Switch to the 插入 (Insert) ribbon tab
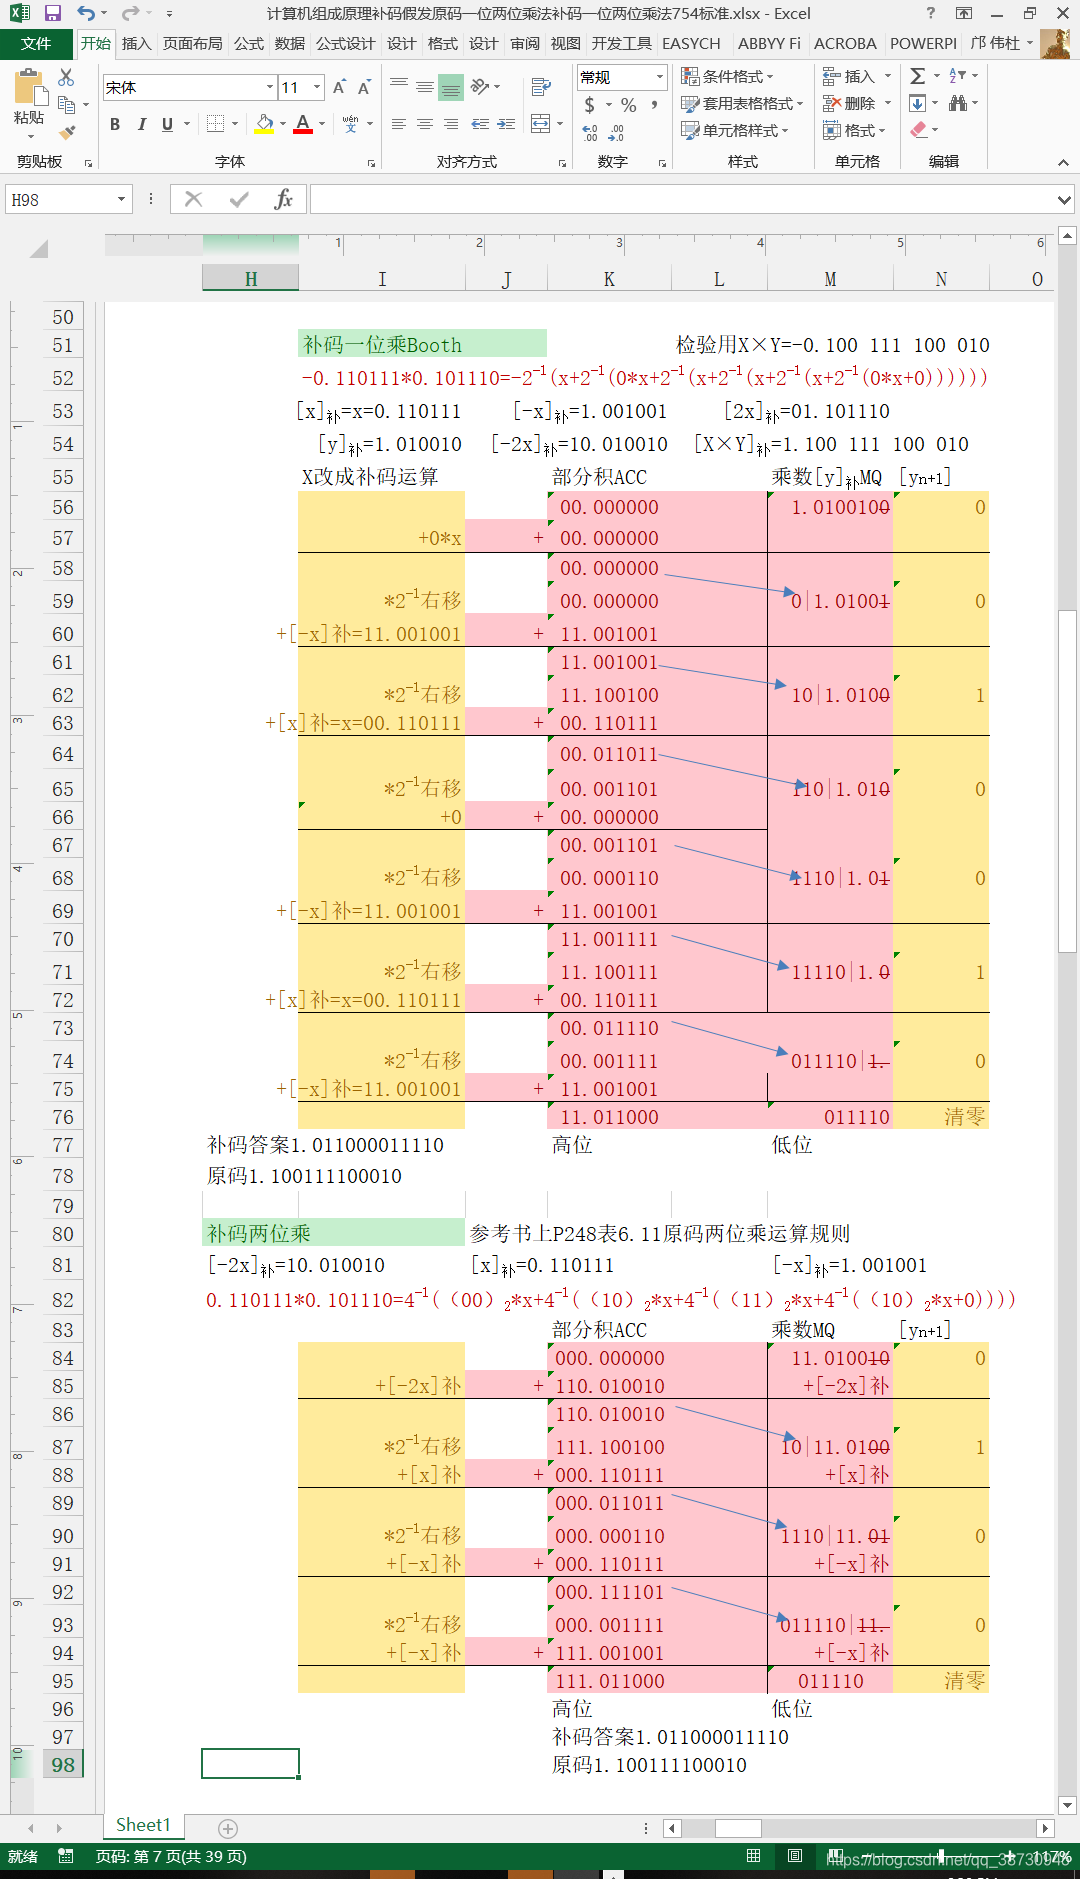Viewport: 1080px width, 1879px height. pos(136,44)
